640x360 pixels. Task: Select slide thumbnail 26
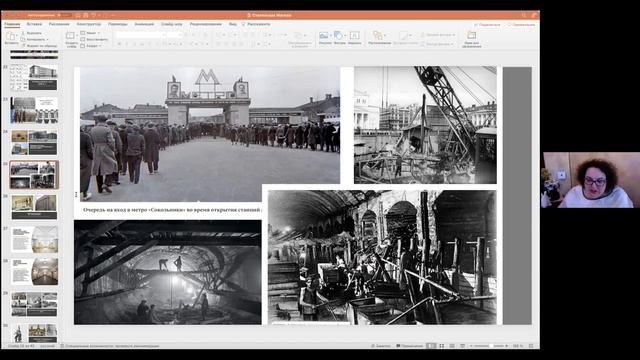(34, 207)
